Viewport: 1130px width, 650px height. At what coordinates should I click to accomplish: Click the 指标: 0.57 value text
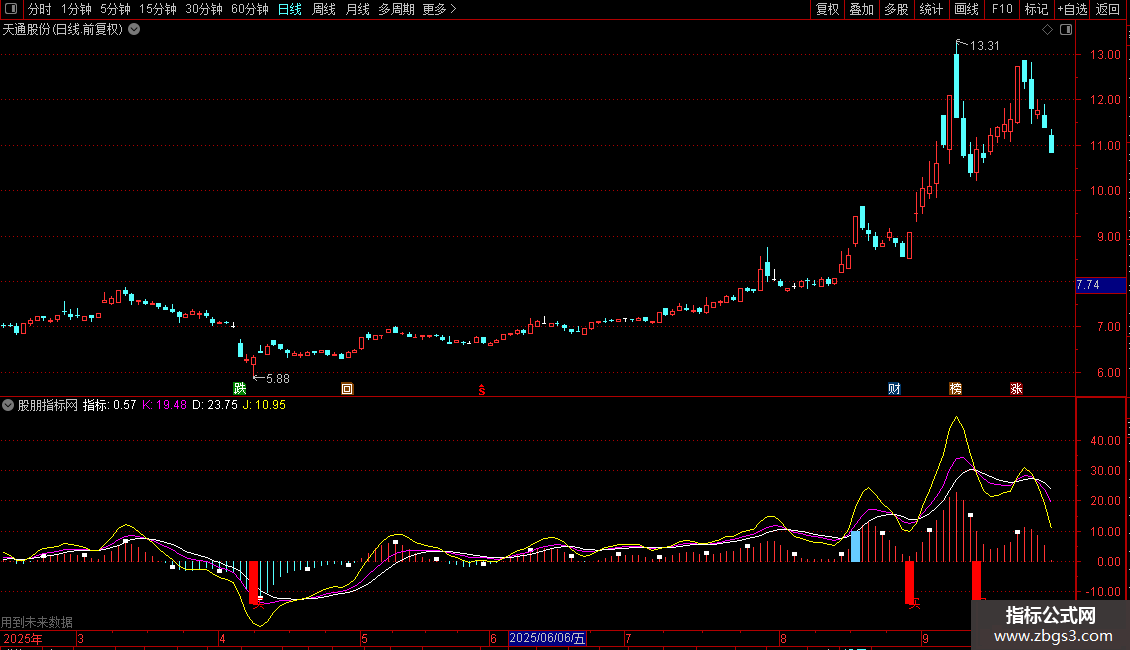110,405
